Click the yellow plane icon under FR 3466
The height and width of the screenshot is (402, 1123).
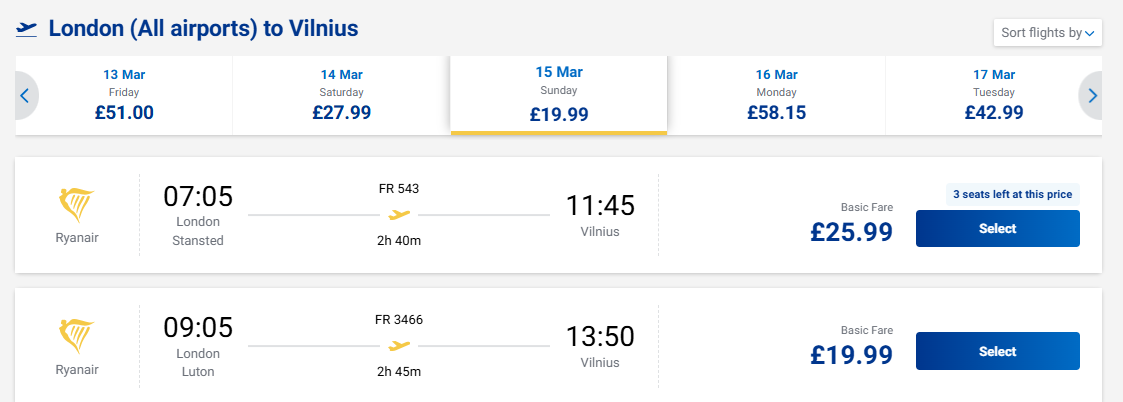399,346
